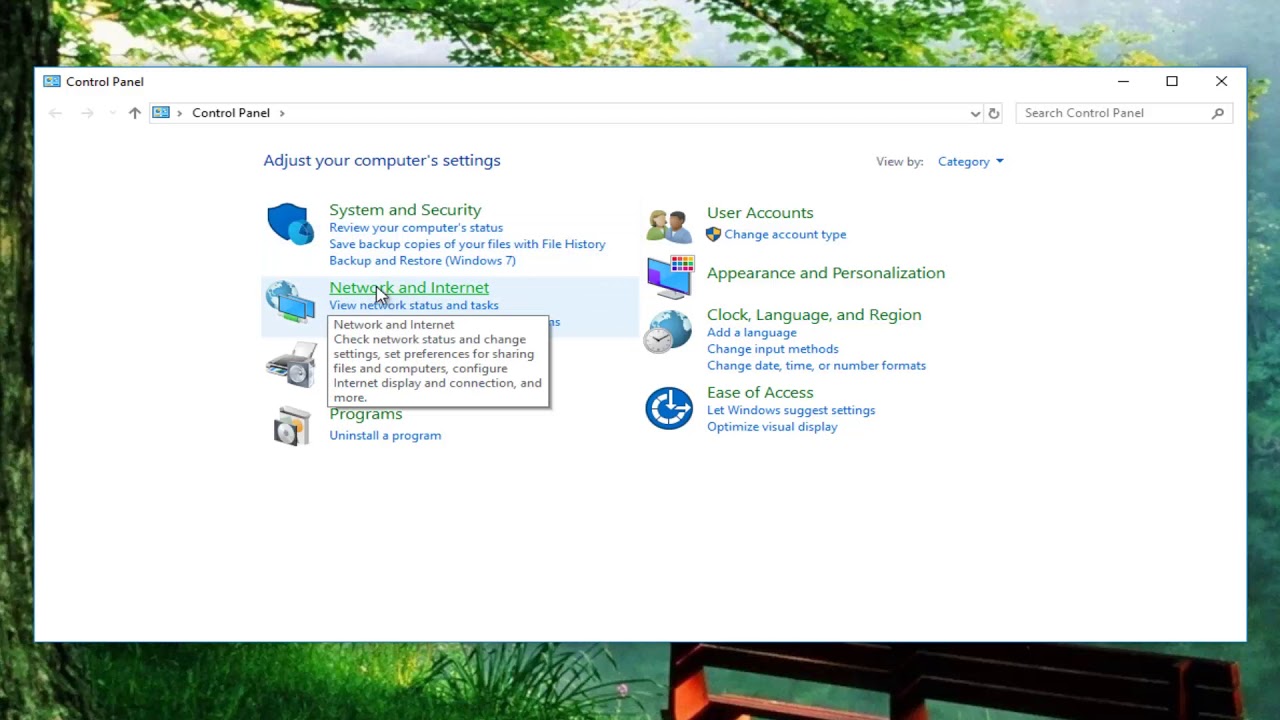Open the Ease of Access heading
The image size is (1280, 720).
[x=760, y=393]
